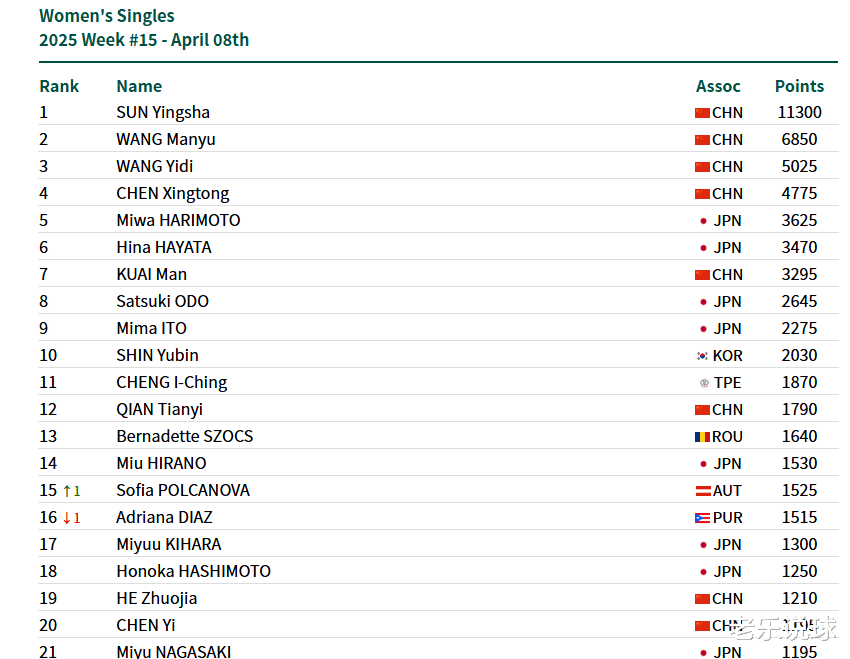Click the Korea flag beside SHIN Yubin
Viewport: 850px width, 659px height.
click(702, 356)
